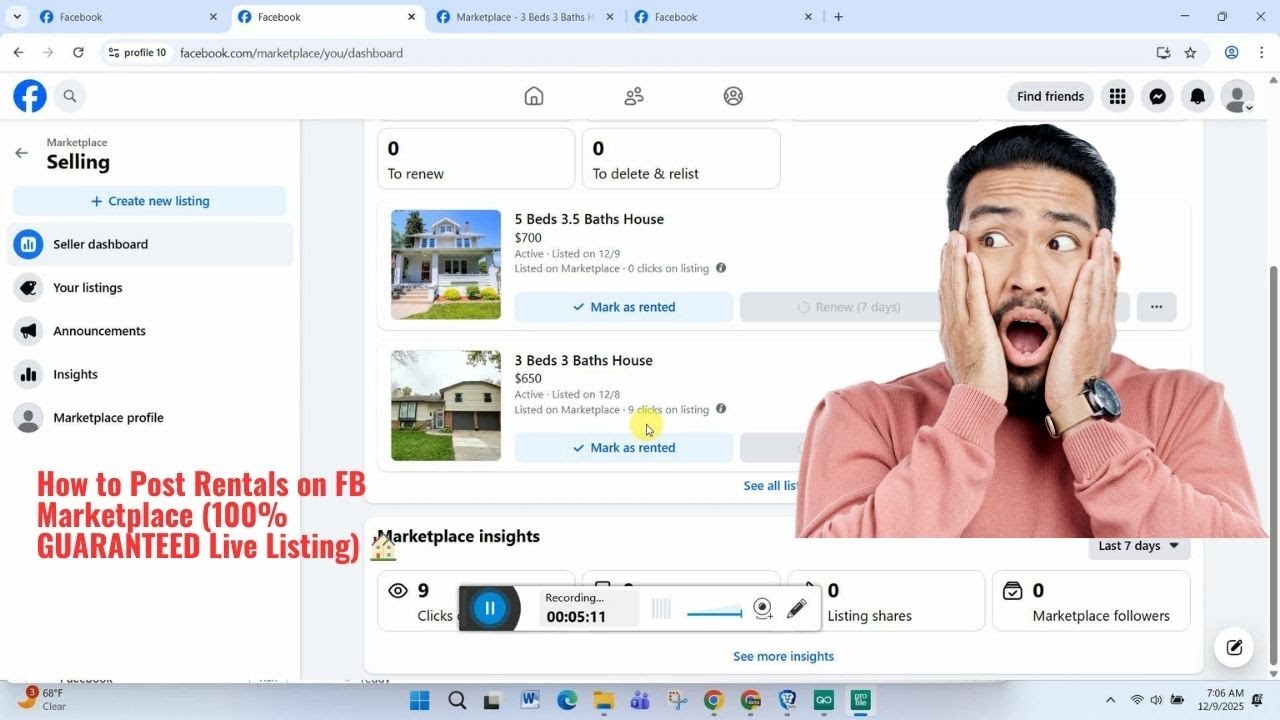The image size is (1280, 720).
Task: Switch to the last Facebook tab
Action: point(724,17)
